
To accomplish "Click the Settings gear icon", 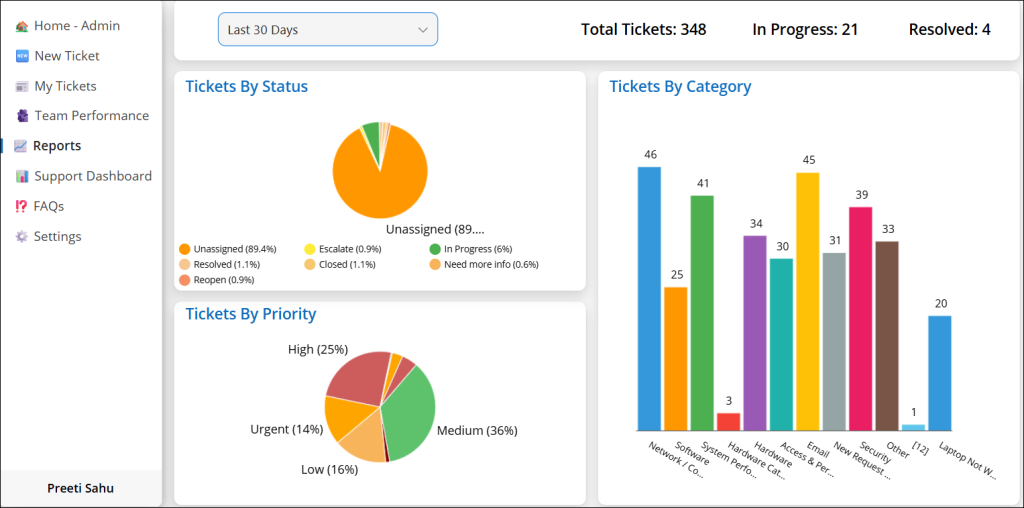I will coord(22,236).
